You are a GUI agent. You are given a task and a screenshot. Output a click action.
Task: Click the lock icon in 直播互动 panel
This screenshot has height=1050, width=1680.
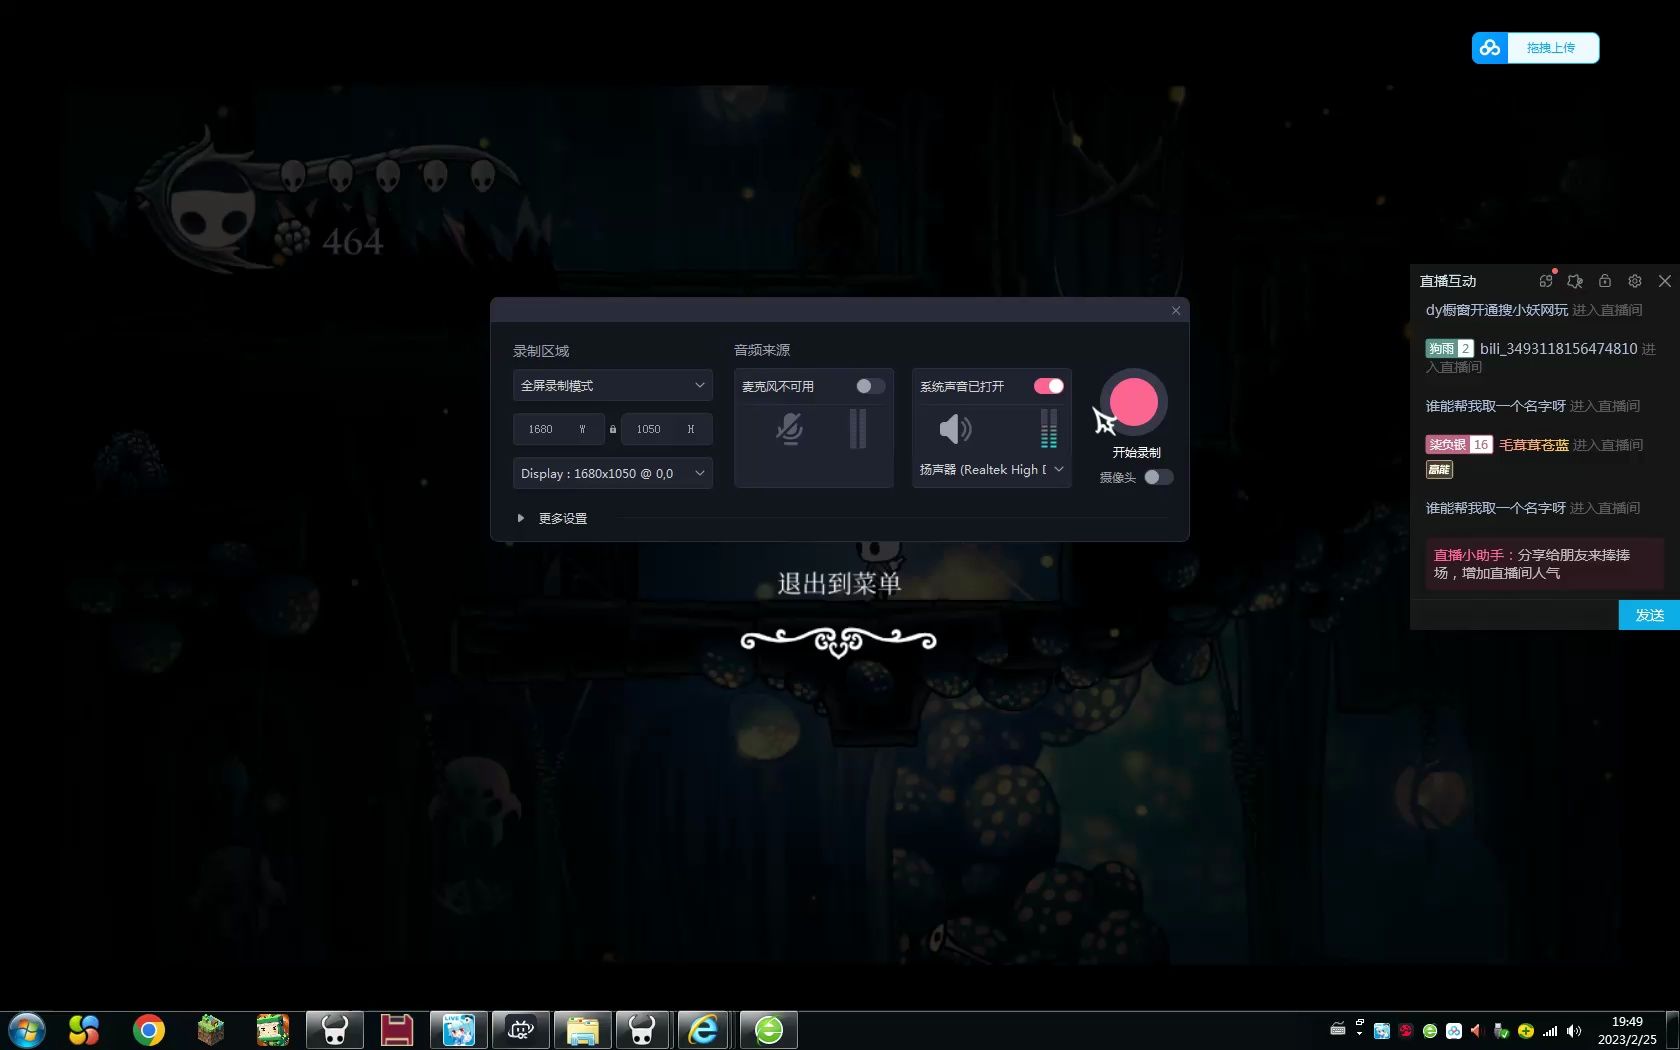click(1605, 281)
